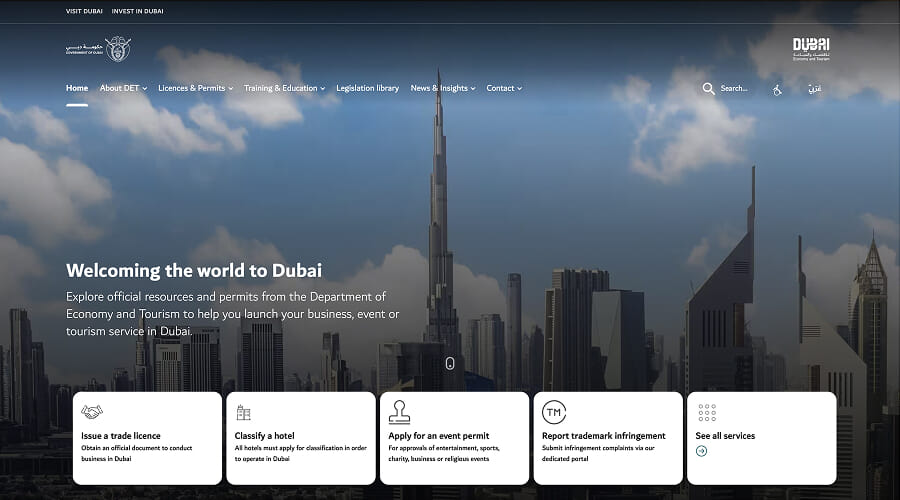Click the 'Welcoming the world to Dubai' heading
This screenshot has width=900, height=500.
point(194,270)
